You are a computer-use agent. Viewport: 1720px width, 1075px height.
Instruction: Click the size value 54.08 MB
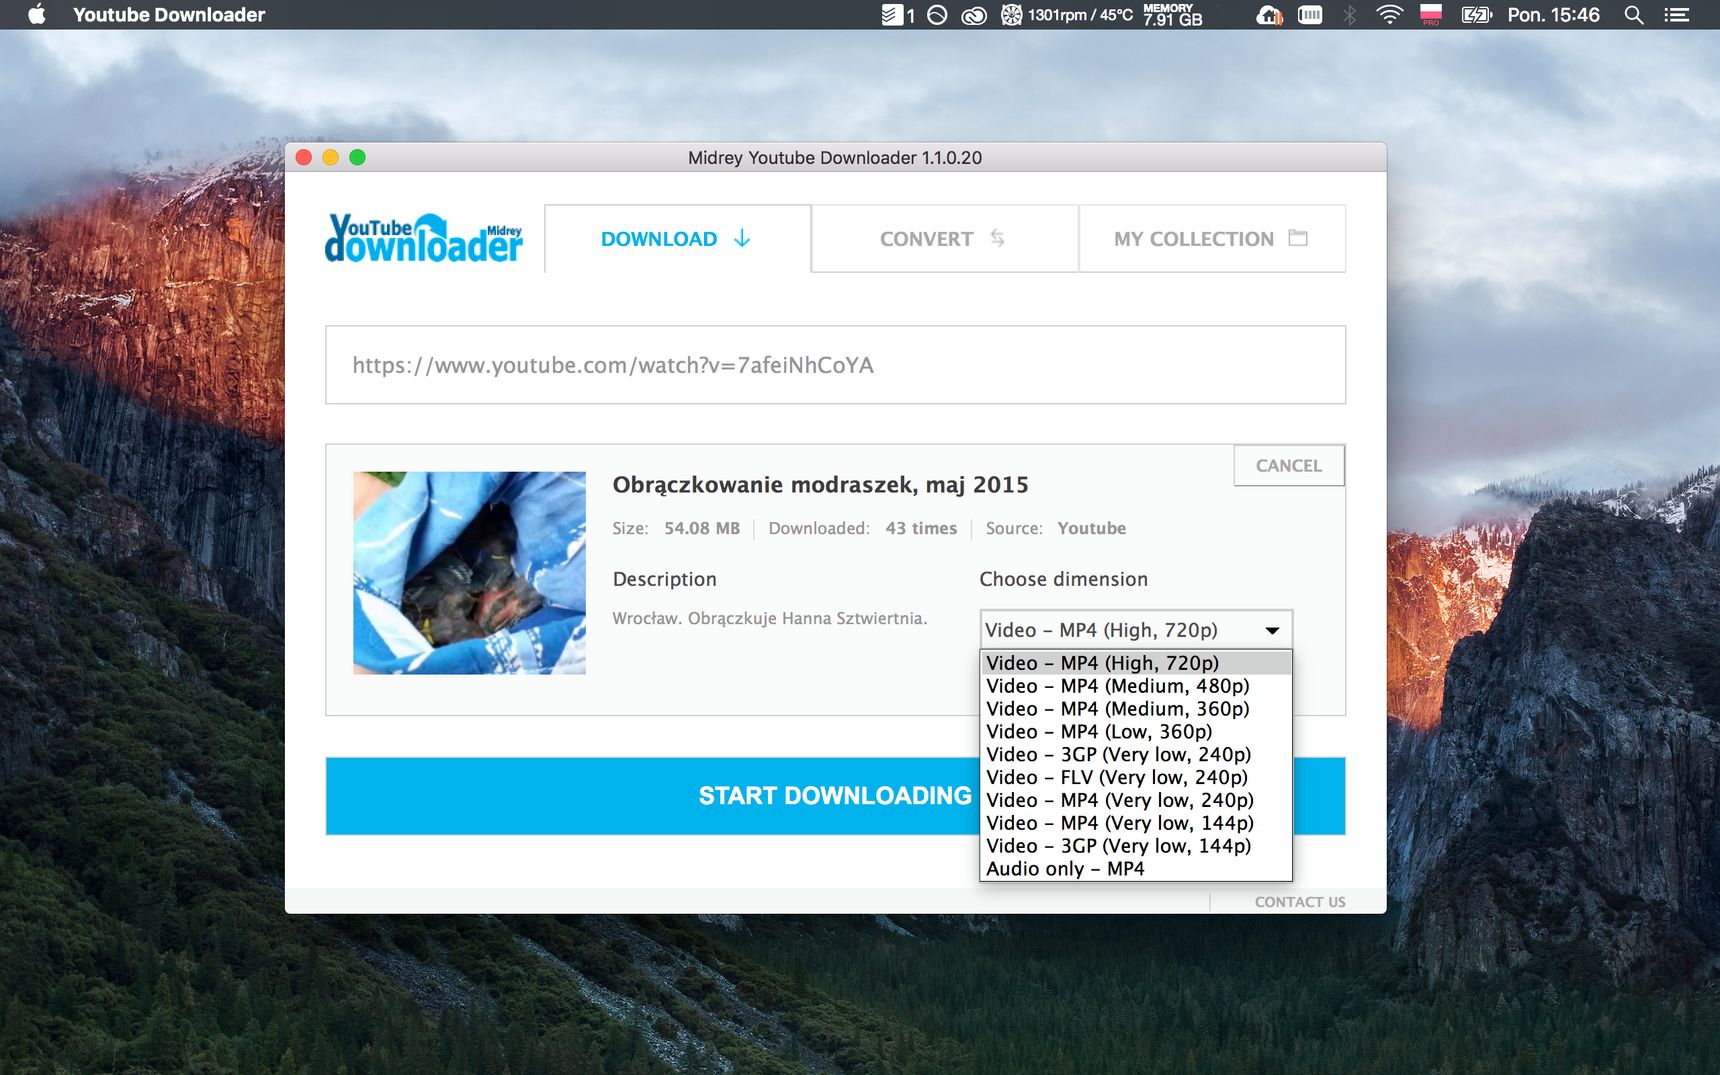coord(702,528)
